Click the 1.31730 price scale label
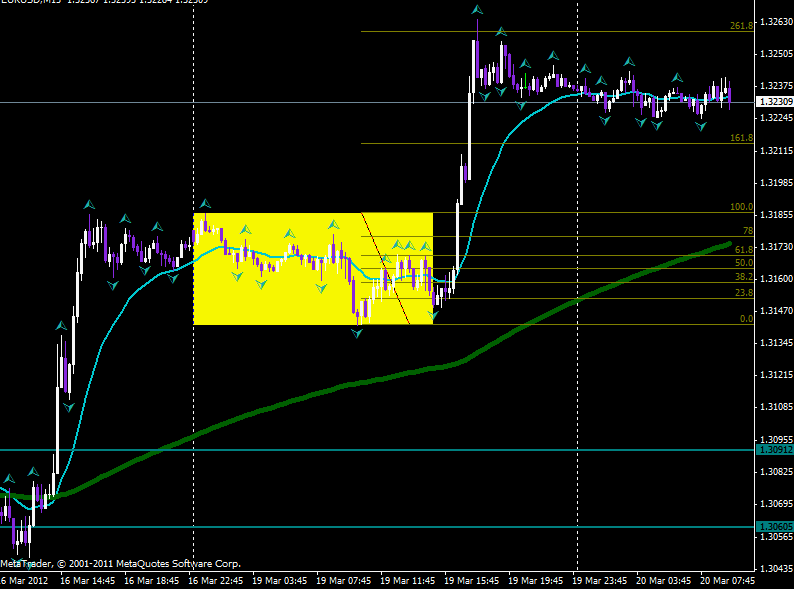This screenshot has width=800, height=600. [777, 246]
